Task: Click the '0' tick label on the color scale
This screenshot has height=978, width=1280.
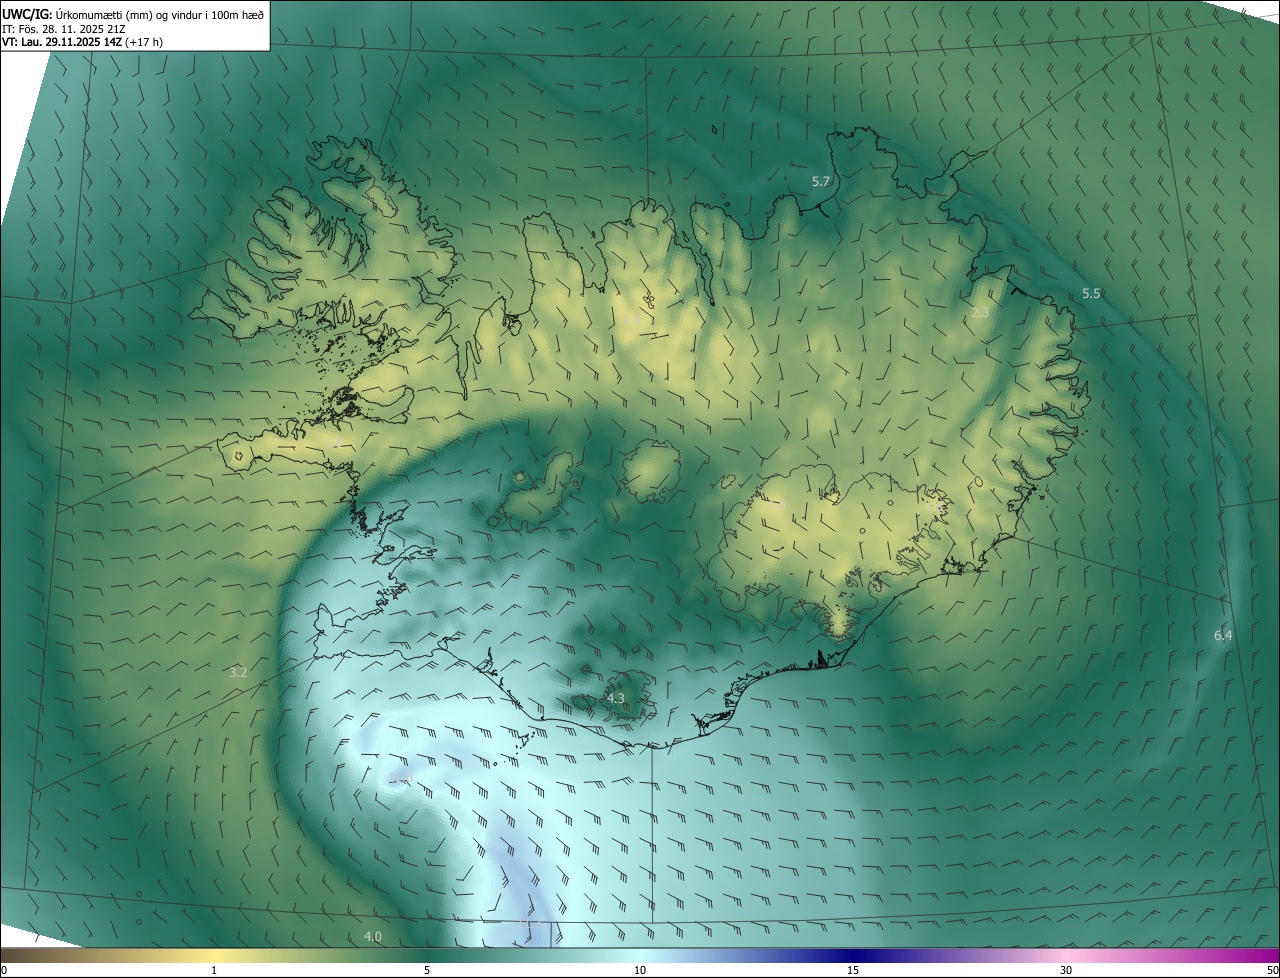Action: coord(4,970)
